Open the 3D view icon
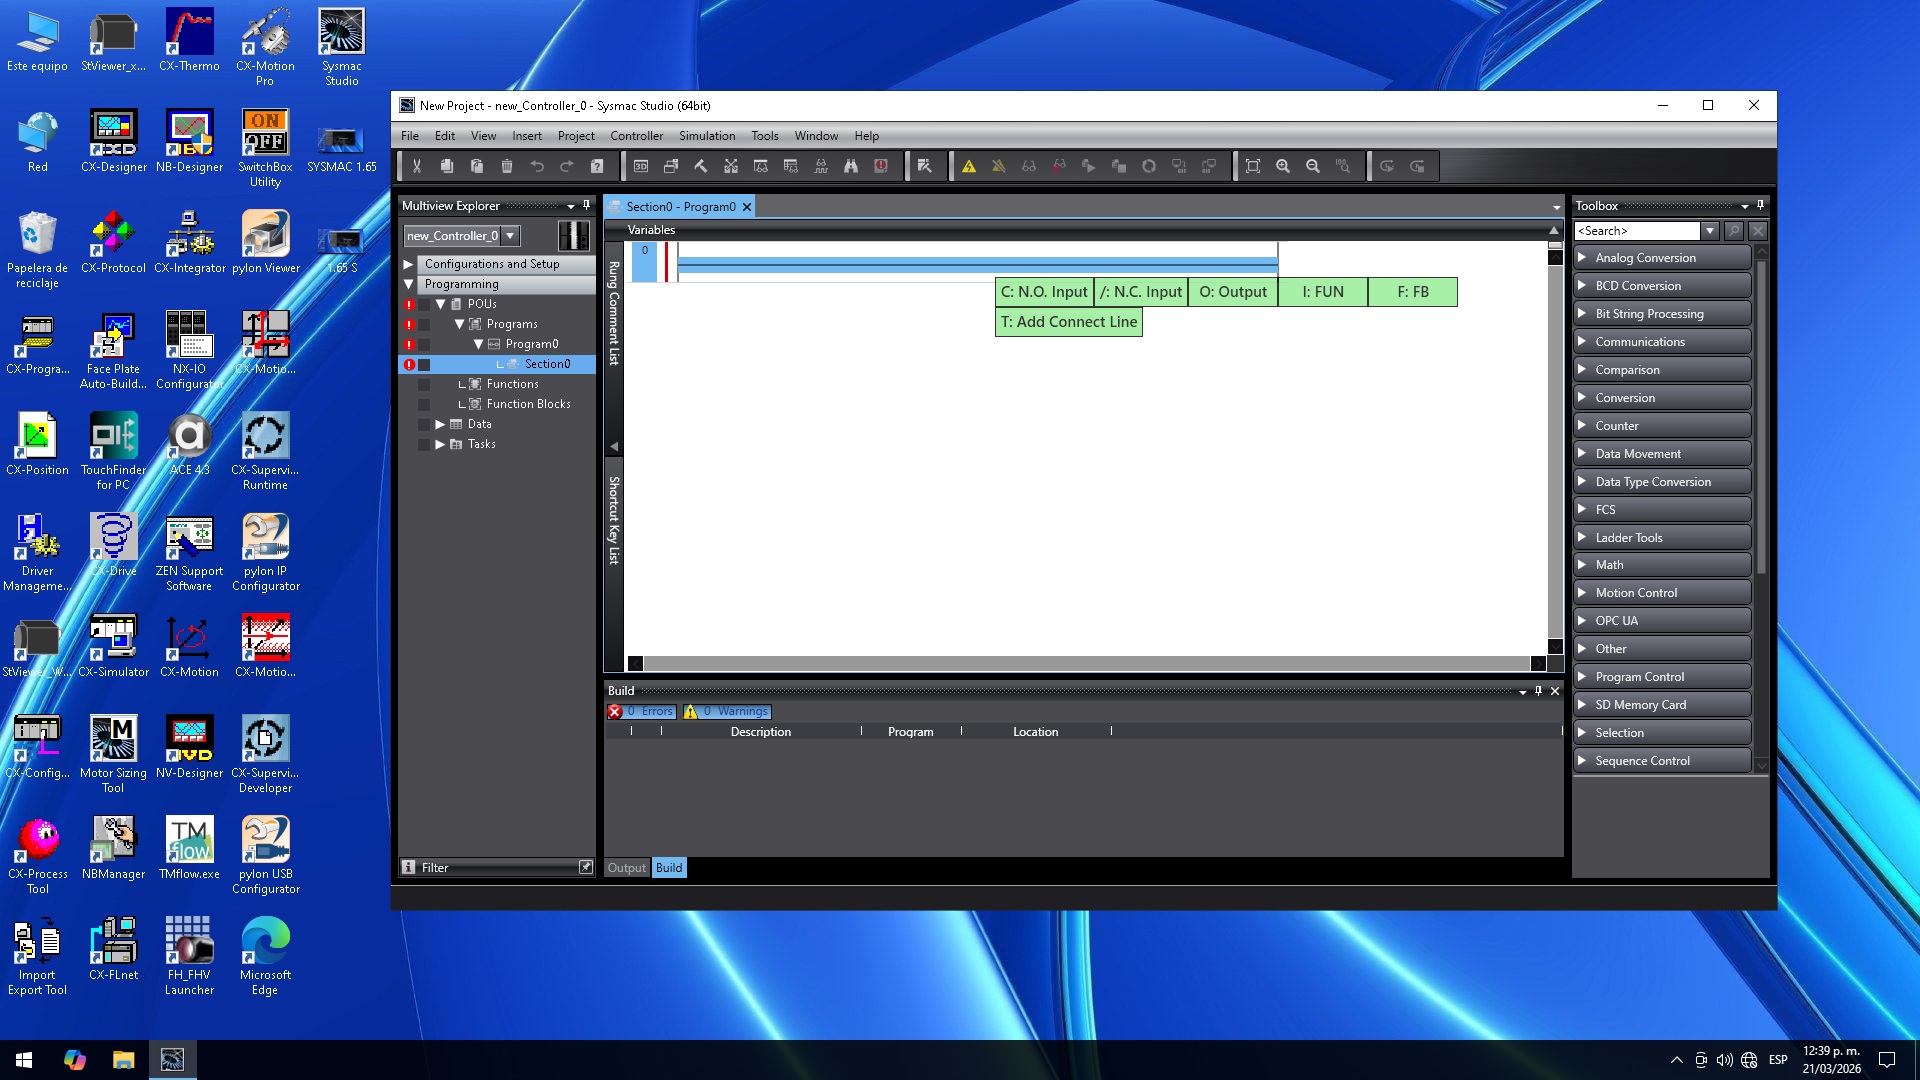Screen dimensions: 1920x1080 pyautogui.click(x=641, y=166)
